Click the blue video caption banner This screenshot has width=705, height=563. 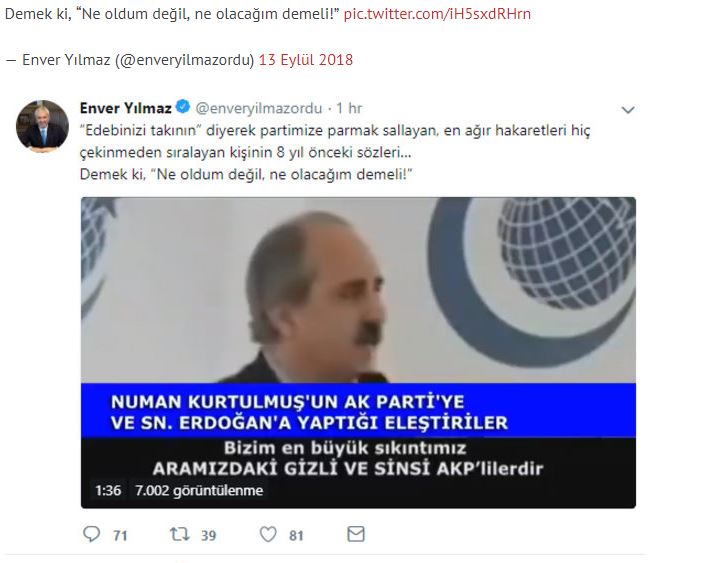point(358,411)
